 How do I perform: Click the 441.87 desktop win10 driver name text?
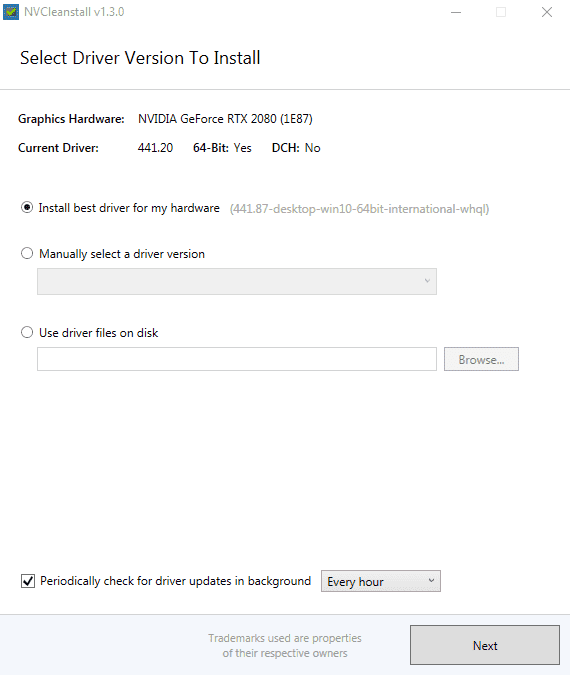point(359,209)
